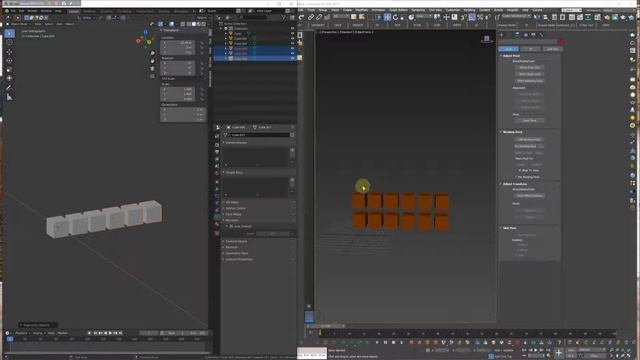
Task: Open the Material properties tab in Blender
Action: (217, 224)
